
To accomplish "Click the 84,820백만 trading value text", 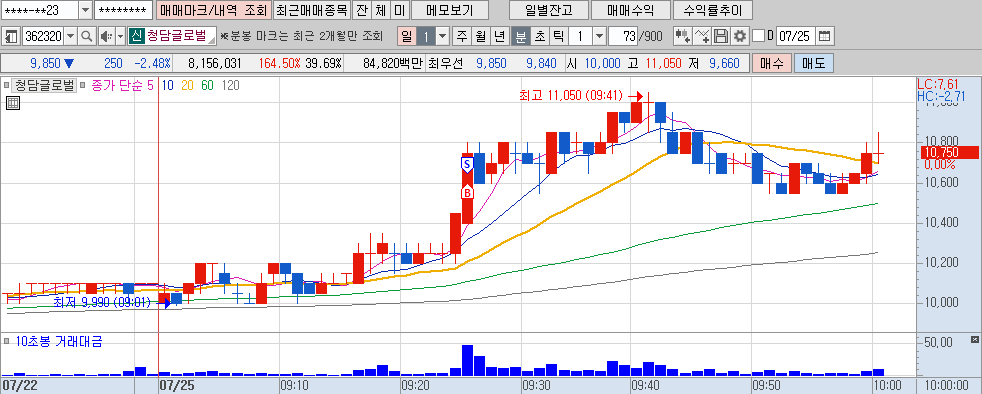I will pyautogui.click(x=393, y=63).
